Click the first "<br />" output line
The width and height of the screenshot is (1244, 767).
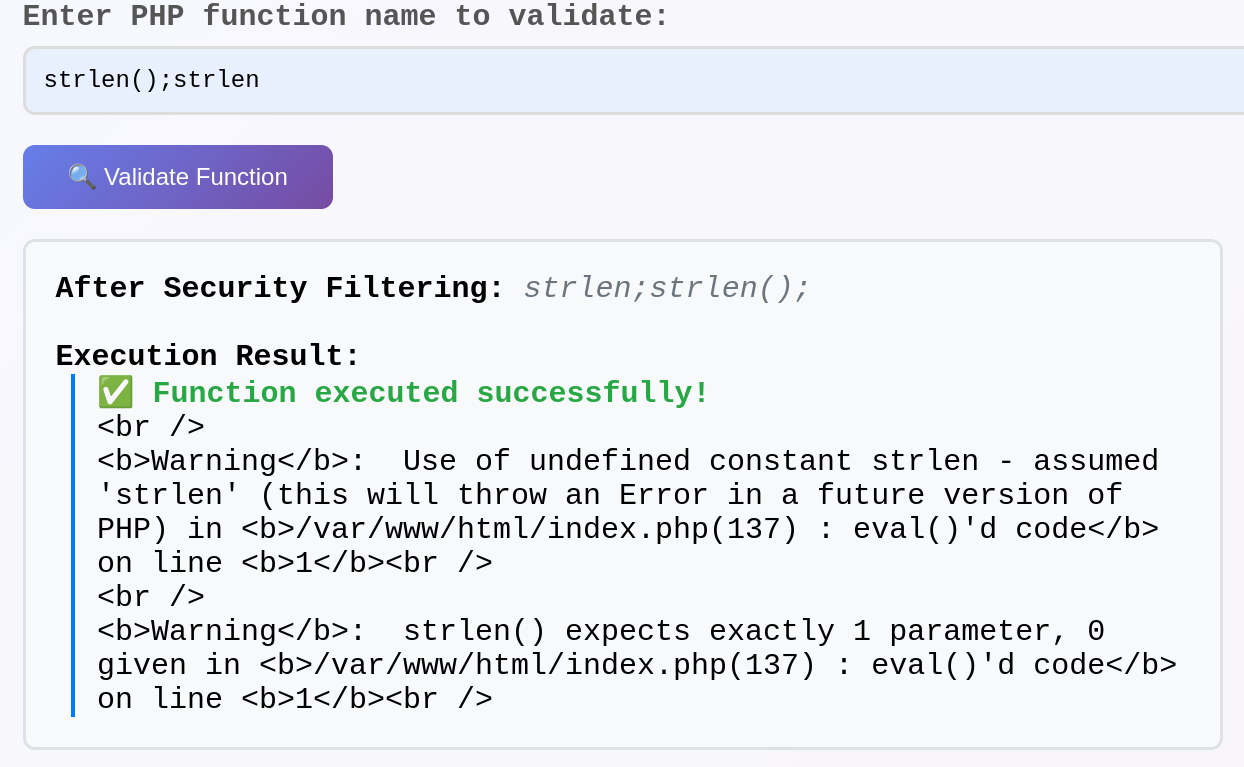[x=151, y=427]
